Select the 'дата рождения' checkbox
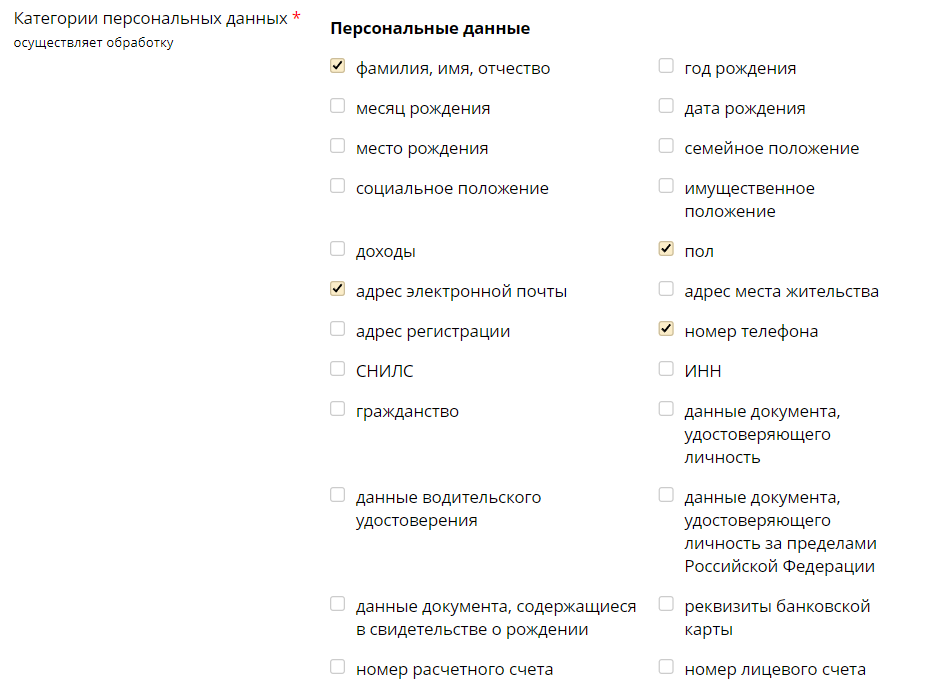This screenshot has width=935, height=689. (666, 107)
